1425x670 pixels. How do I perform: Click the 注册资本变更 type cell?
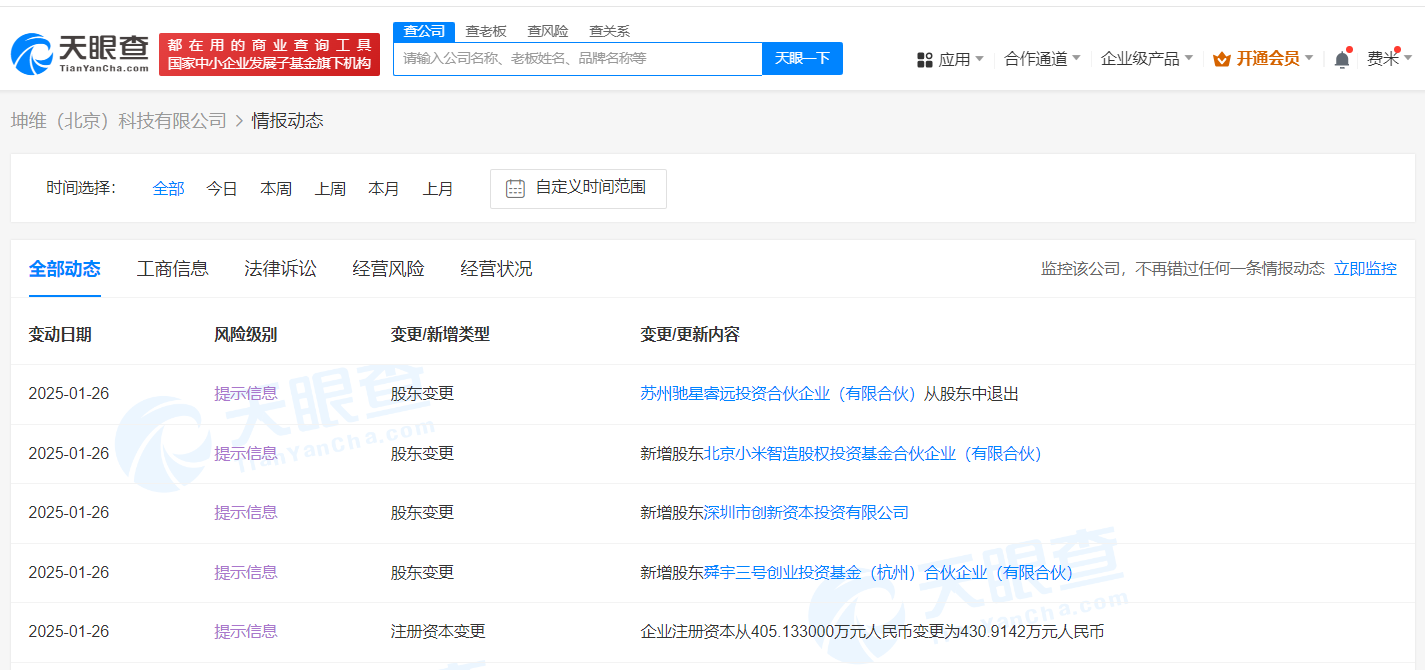click(x=438, y=631)
